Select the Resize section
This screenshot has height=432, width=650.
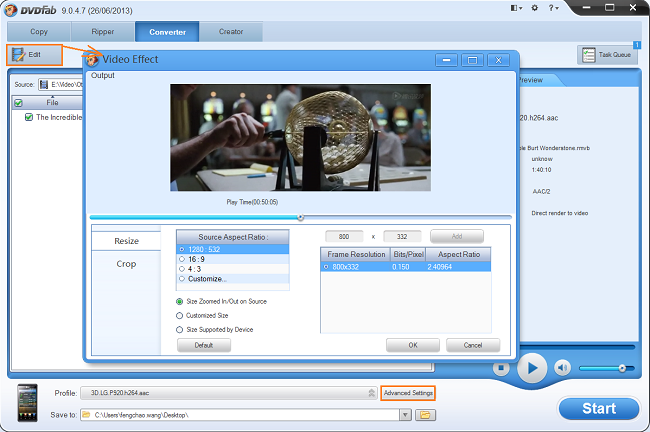(126, 241)
